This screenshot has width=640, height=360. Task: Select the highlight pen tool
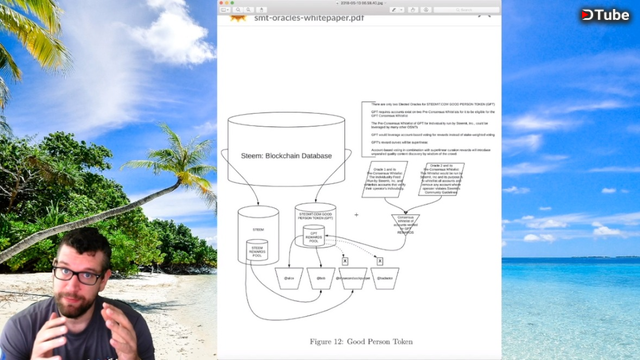[x=394, y=10]
